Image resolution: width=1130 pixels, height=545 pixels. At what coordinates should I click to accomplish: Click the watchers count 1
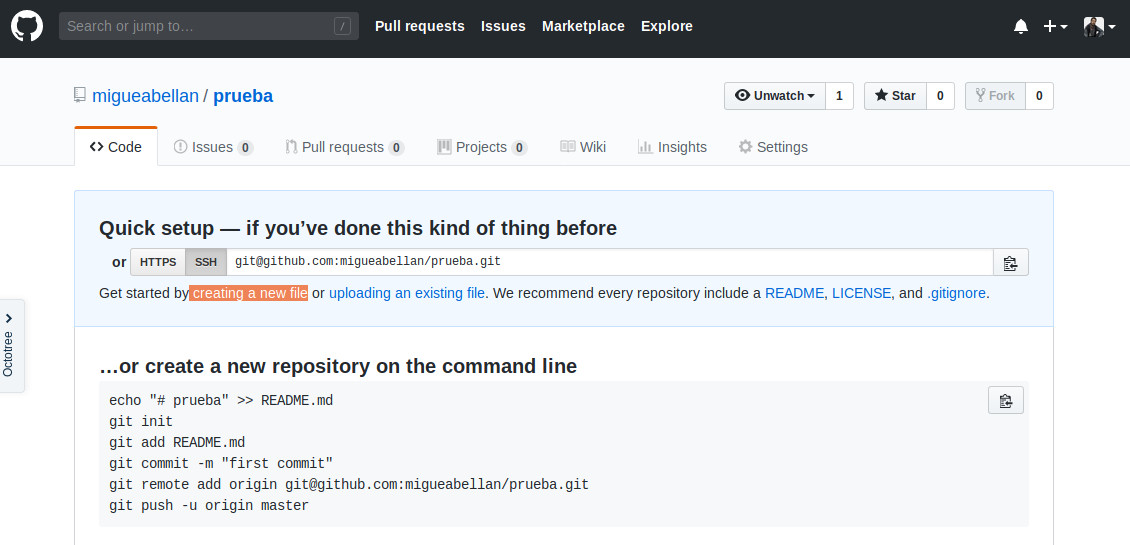(839, 96)
